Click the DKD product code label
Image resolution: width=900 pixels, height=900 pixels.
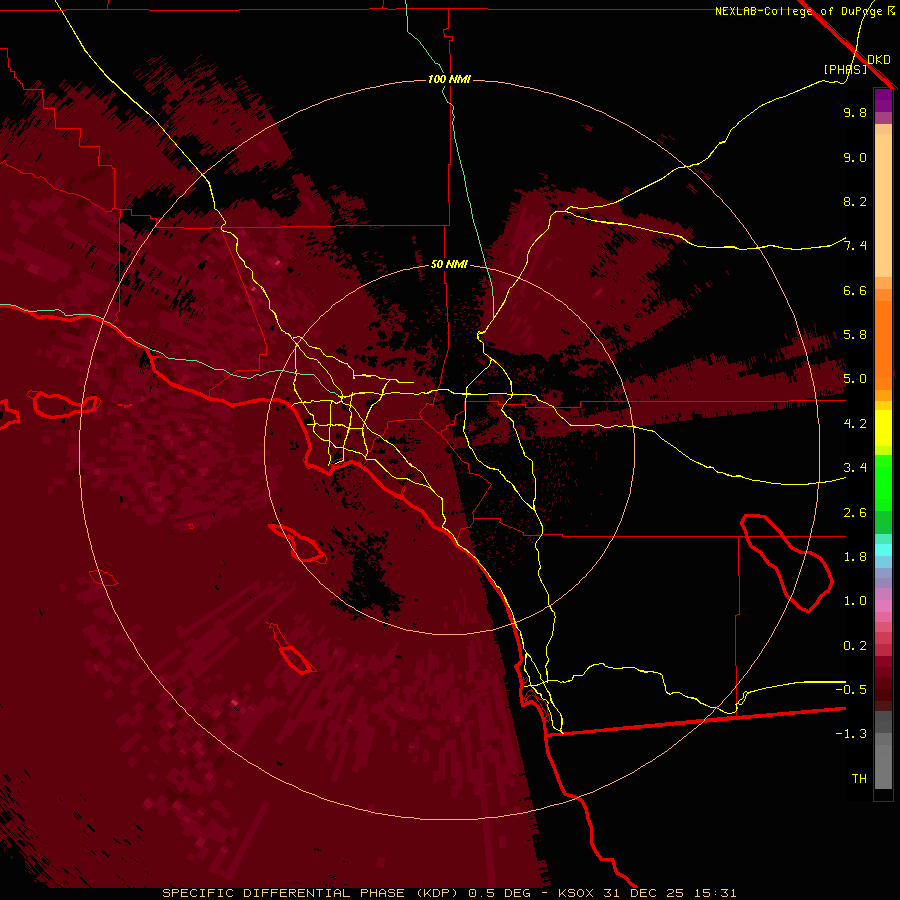(x=879, y=60)
